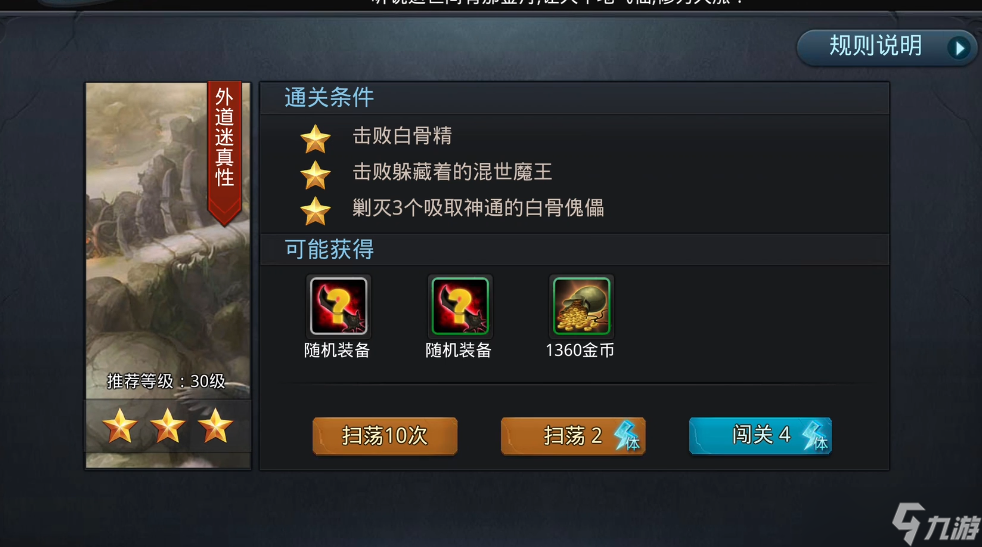Click the 扫荡 2 stamina button
The height and width of the screenshot is (547, 982).
point(572,435)
